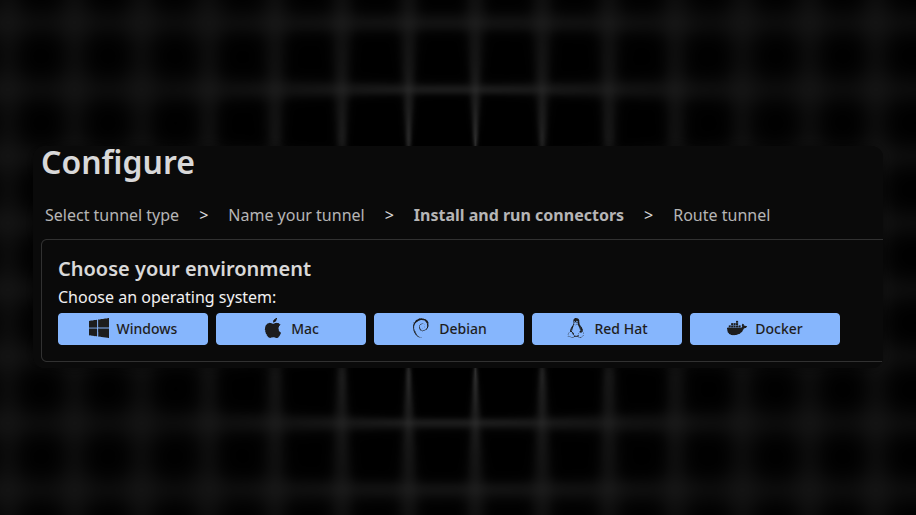
Task: Go to Select tunnel type step
Action: tap(112, 215)
